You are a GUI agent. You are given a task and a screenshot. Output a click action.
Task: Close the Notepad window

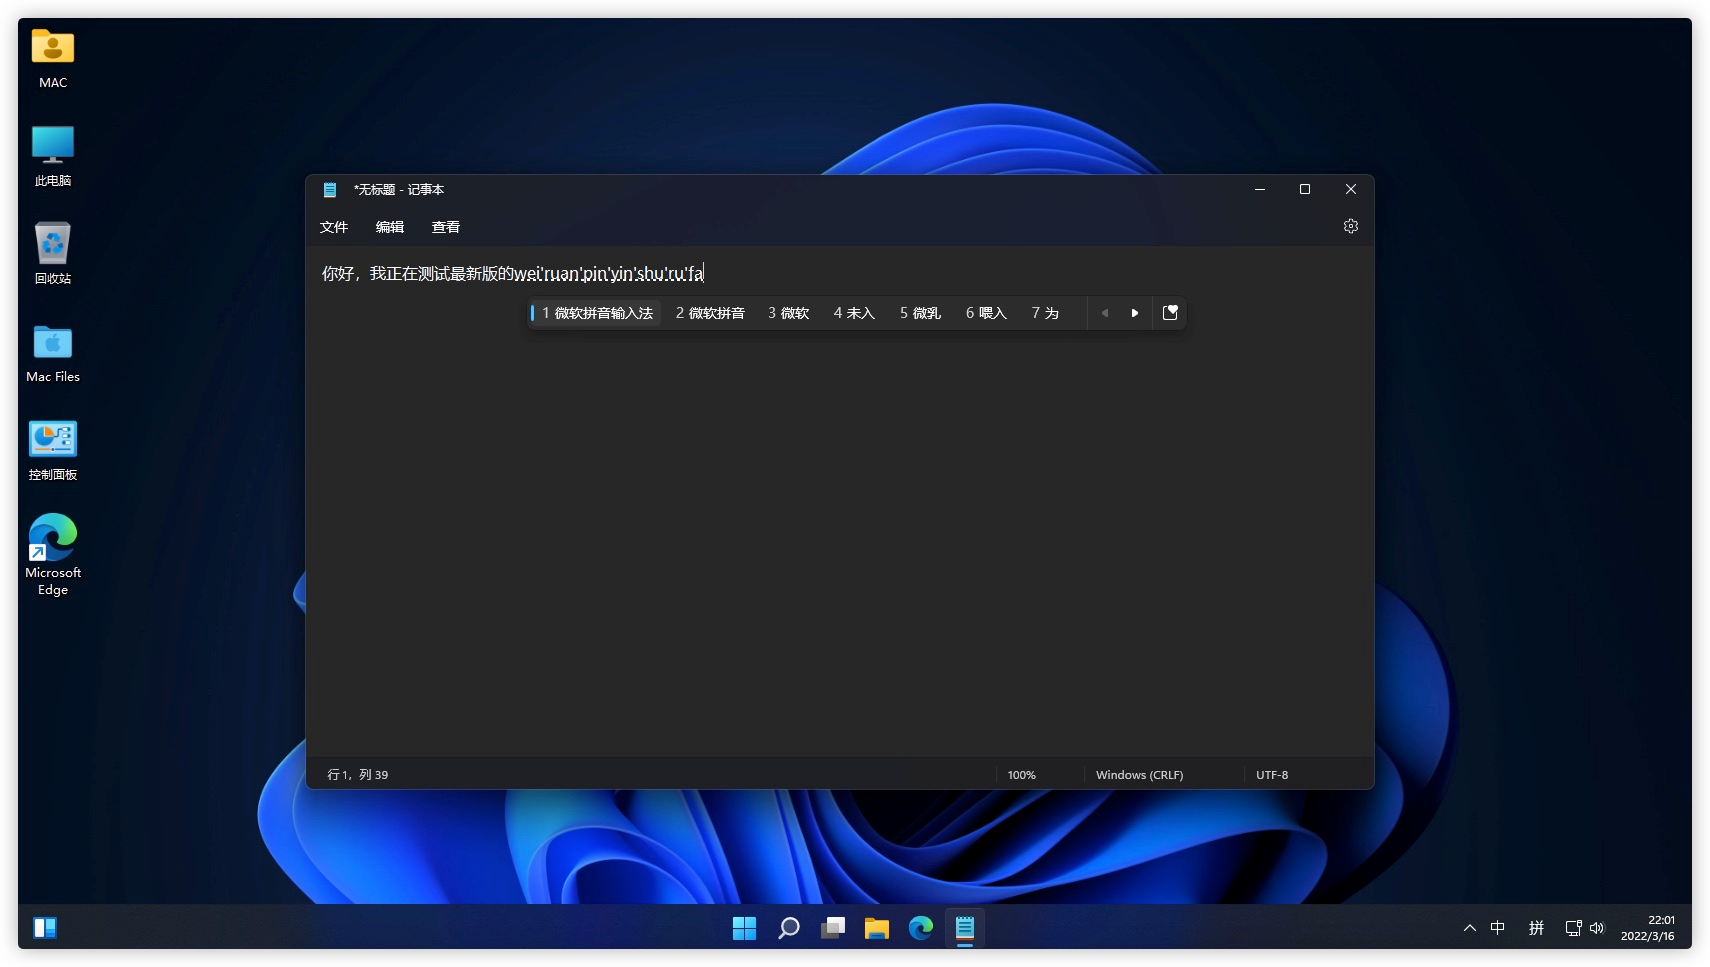1351,189
